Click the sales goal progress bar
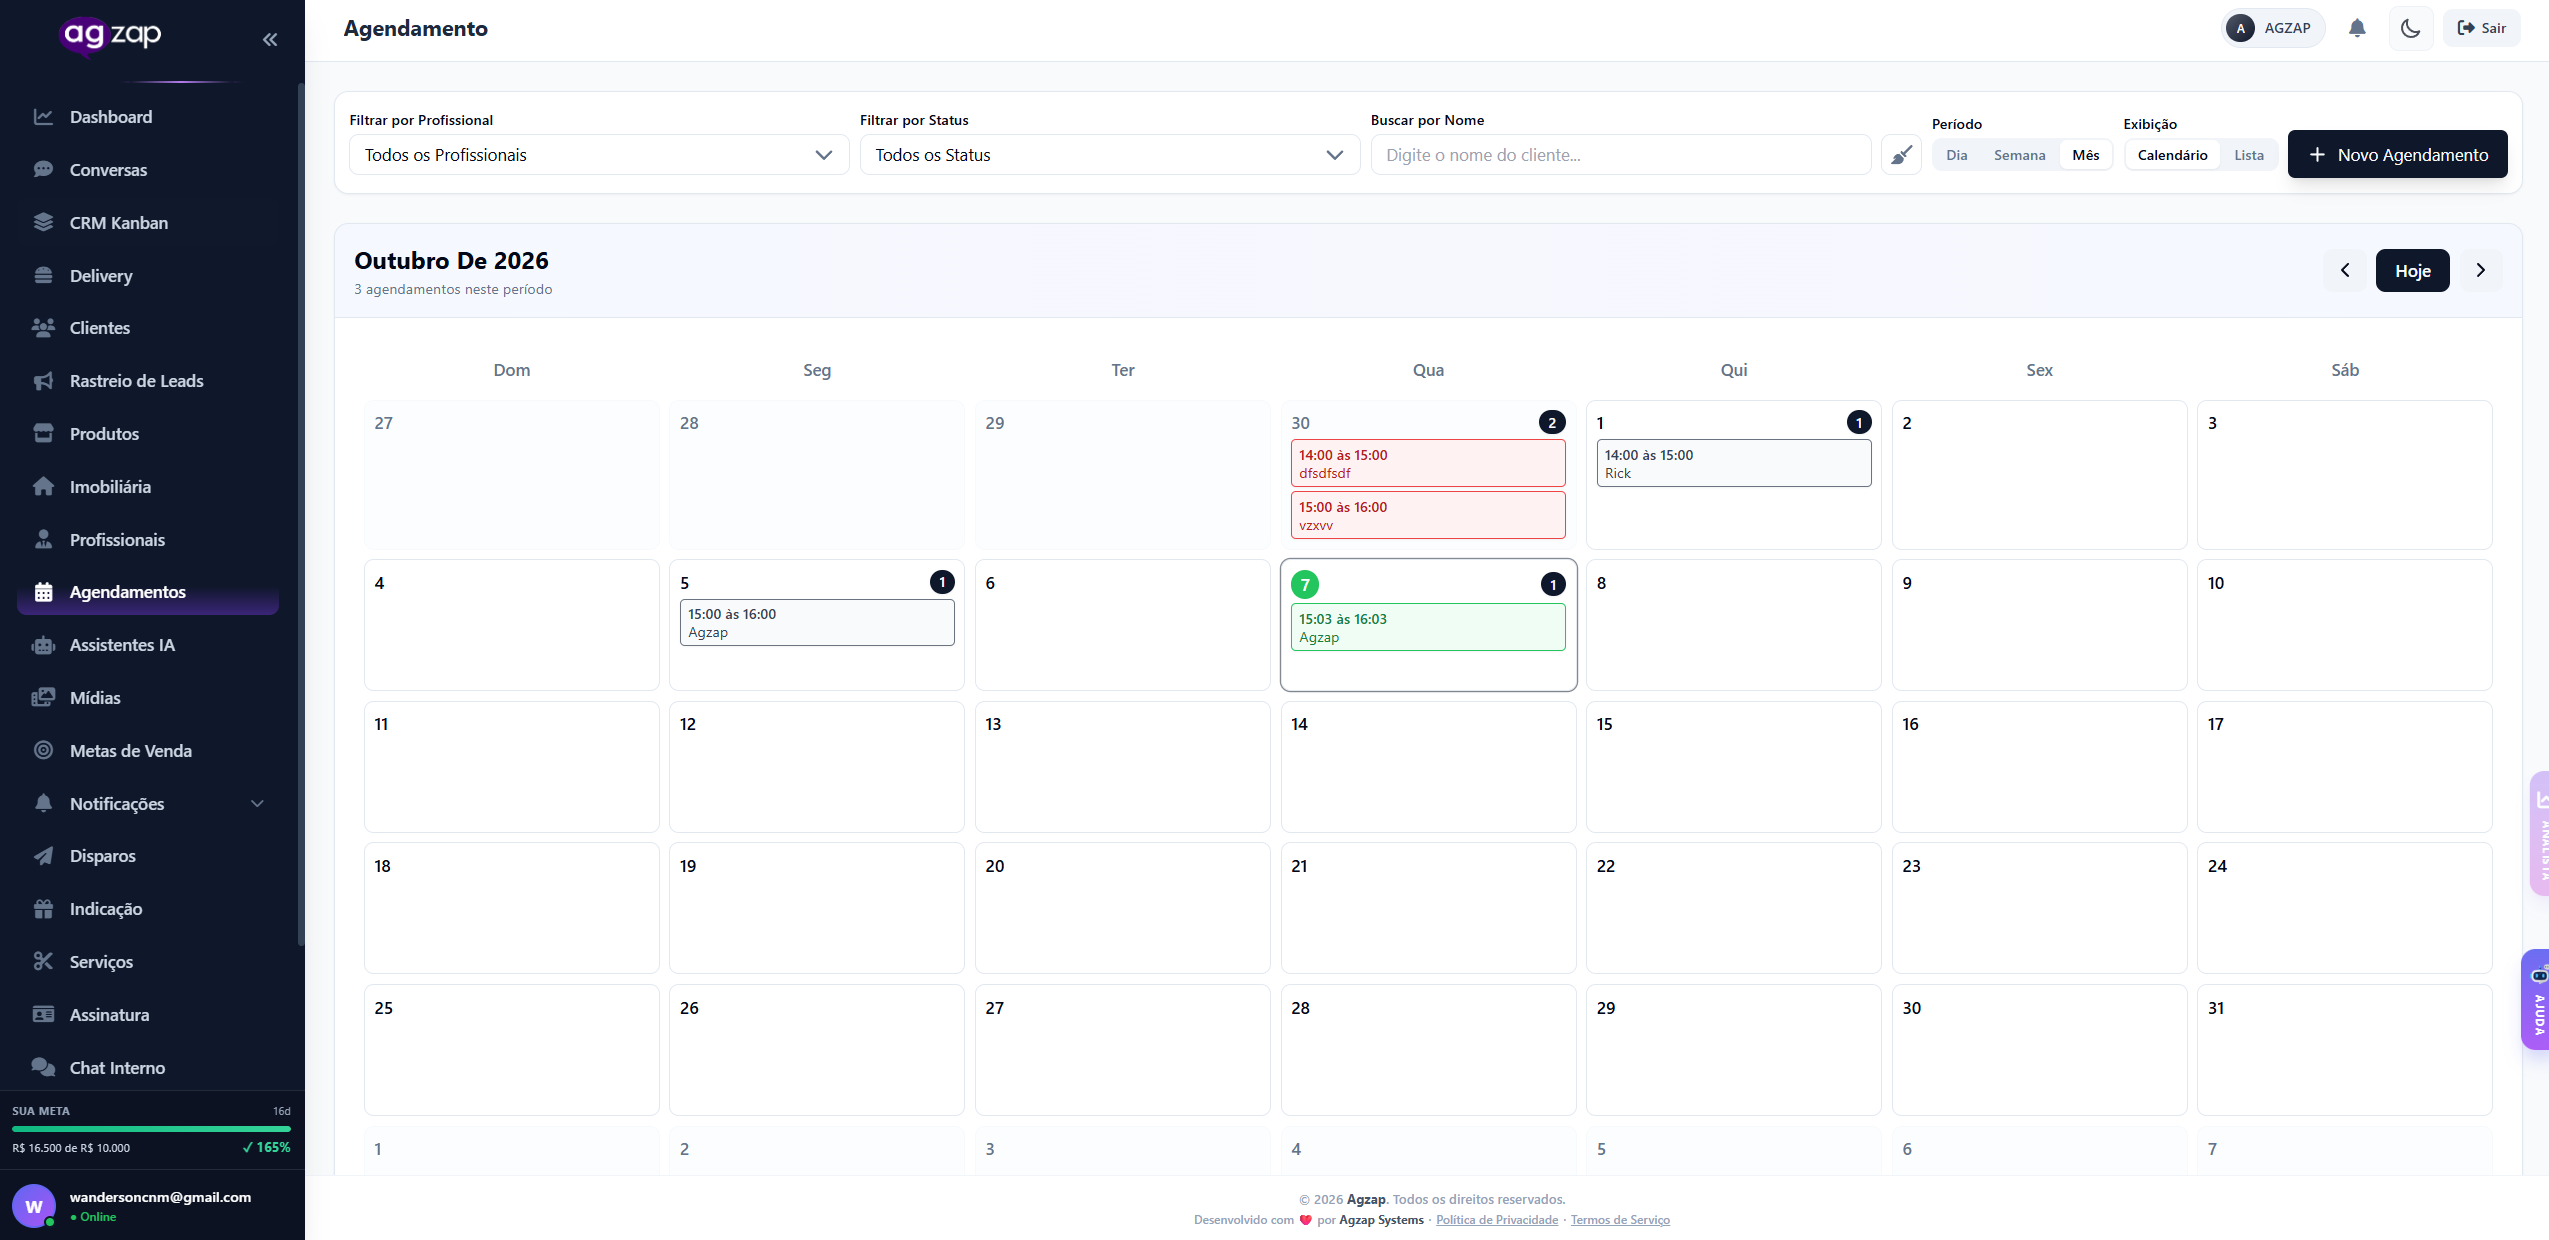 click(151, 1129)
